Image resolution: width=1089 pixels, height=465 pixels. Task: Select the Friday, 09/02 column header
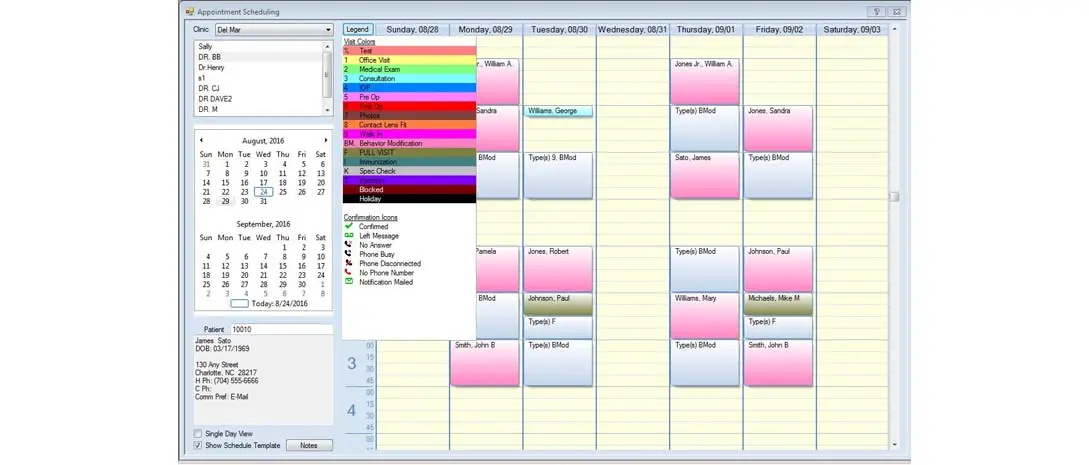click(x=780, y=30)
